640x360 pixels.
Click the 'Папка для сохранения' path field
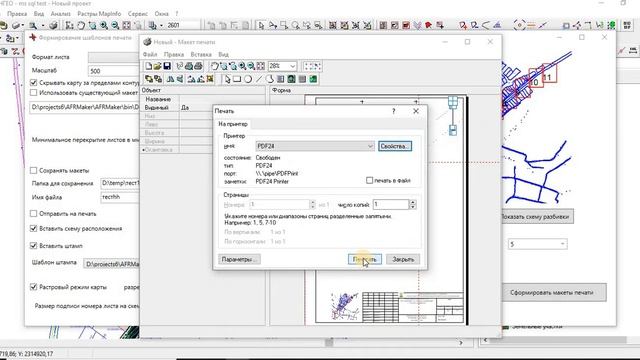click(120, 183)
